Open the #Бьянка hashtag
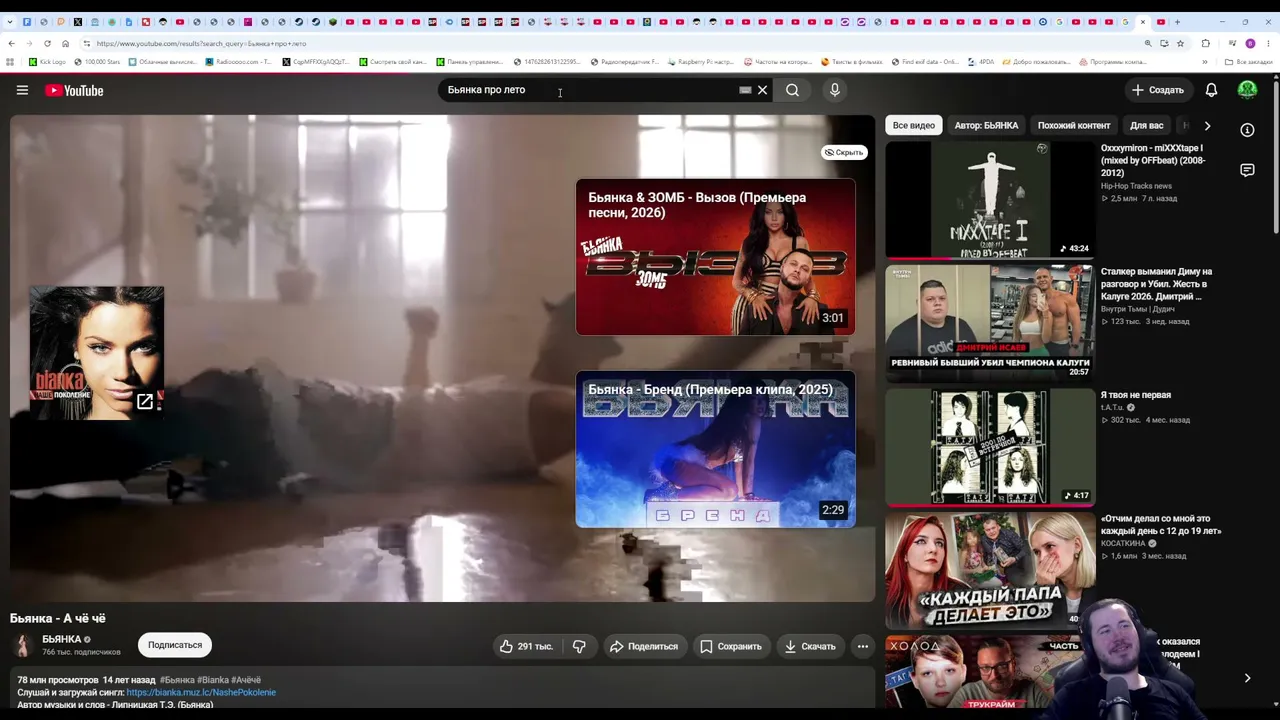Viewport: 1280px width, 720px height. pyautogui.click(x=177, y=680)
